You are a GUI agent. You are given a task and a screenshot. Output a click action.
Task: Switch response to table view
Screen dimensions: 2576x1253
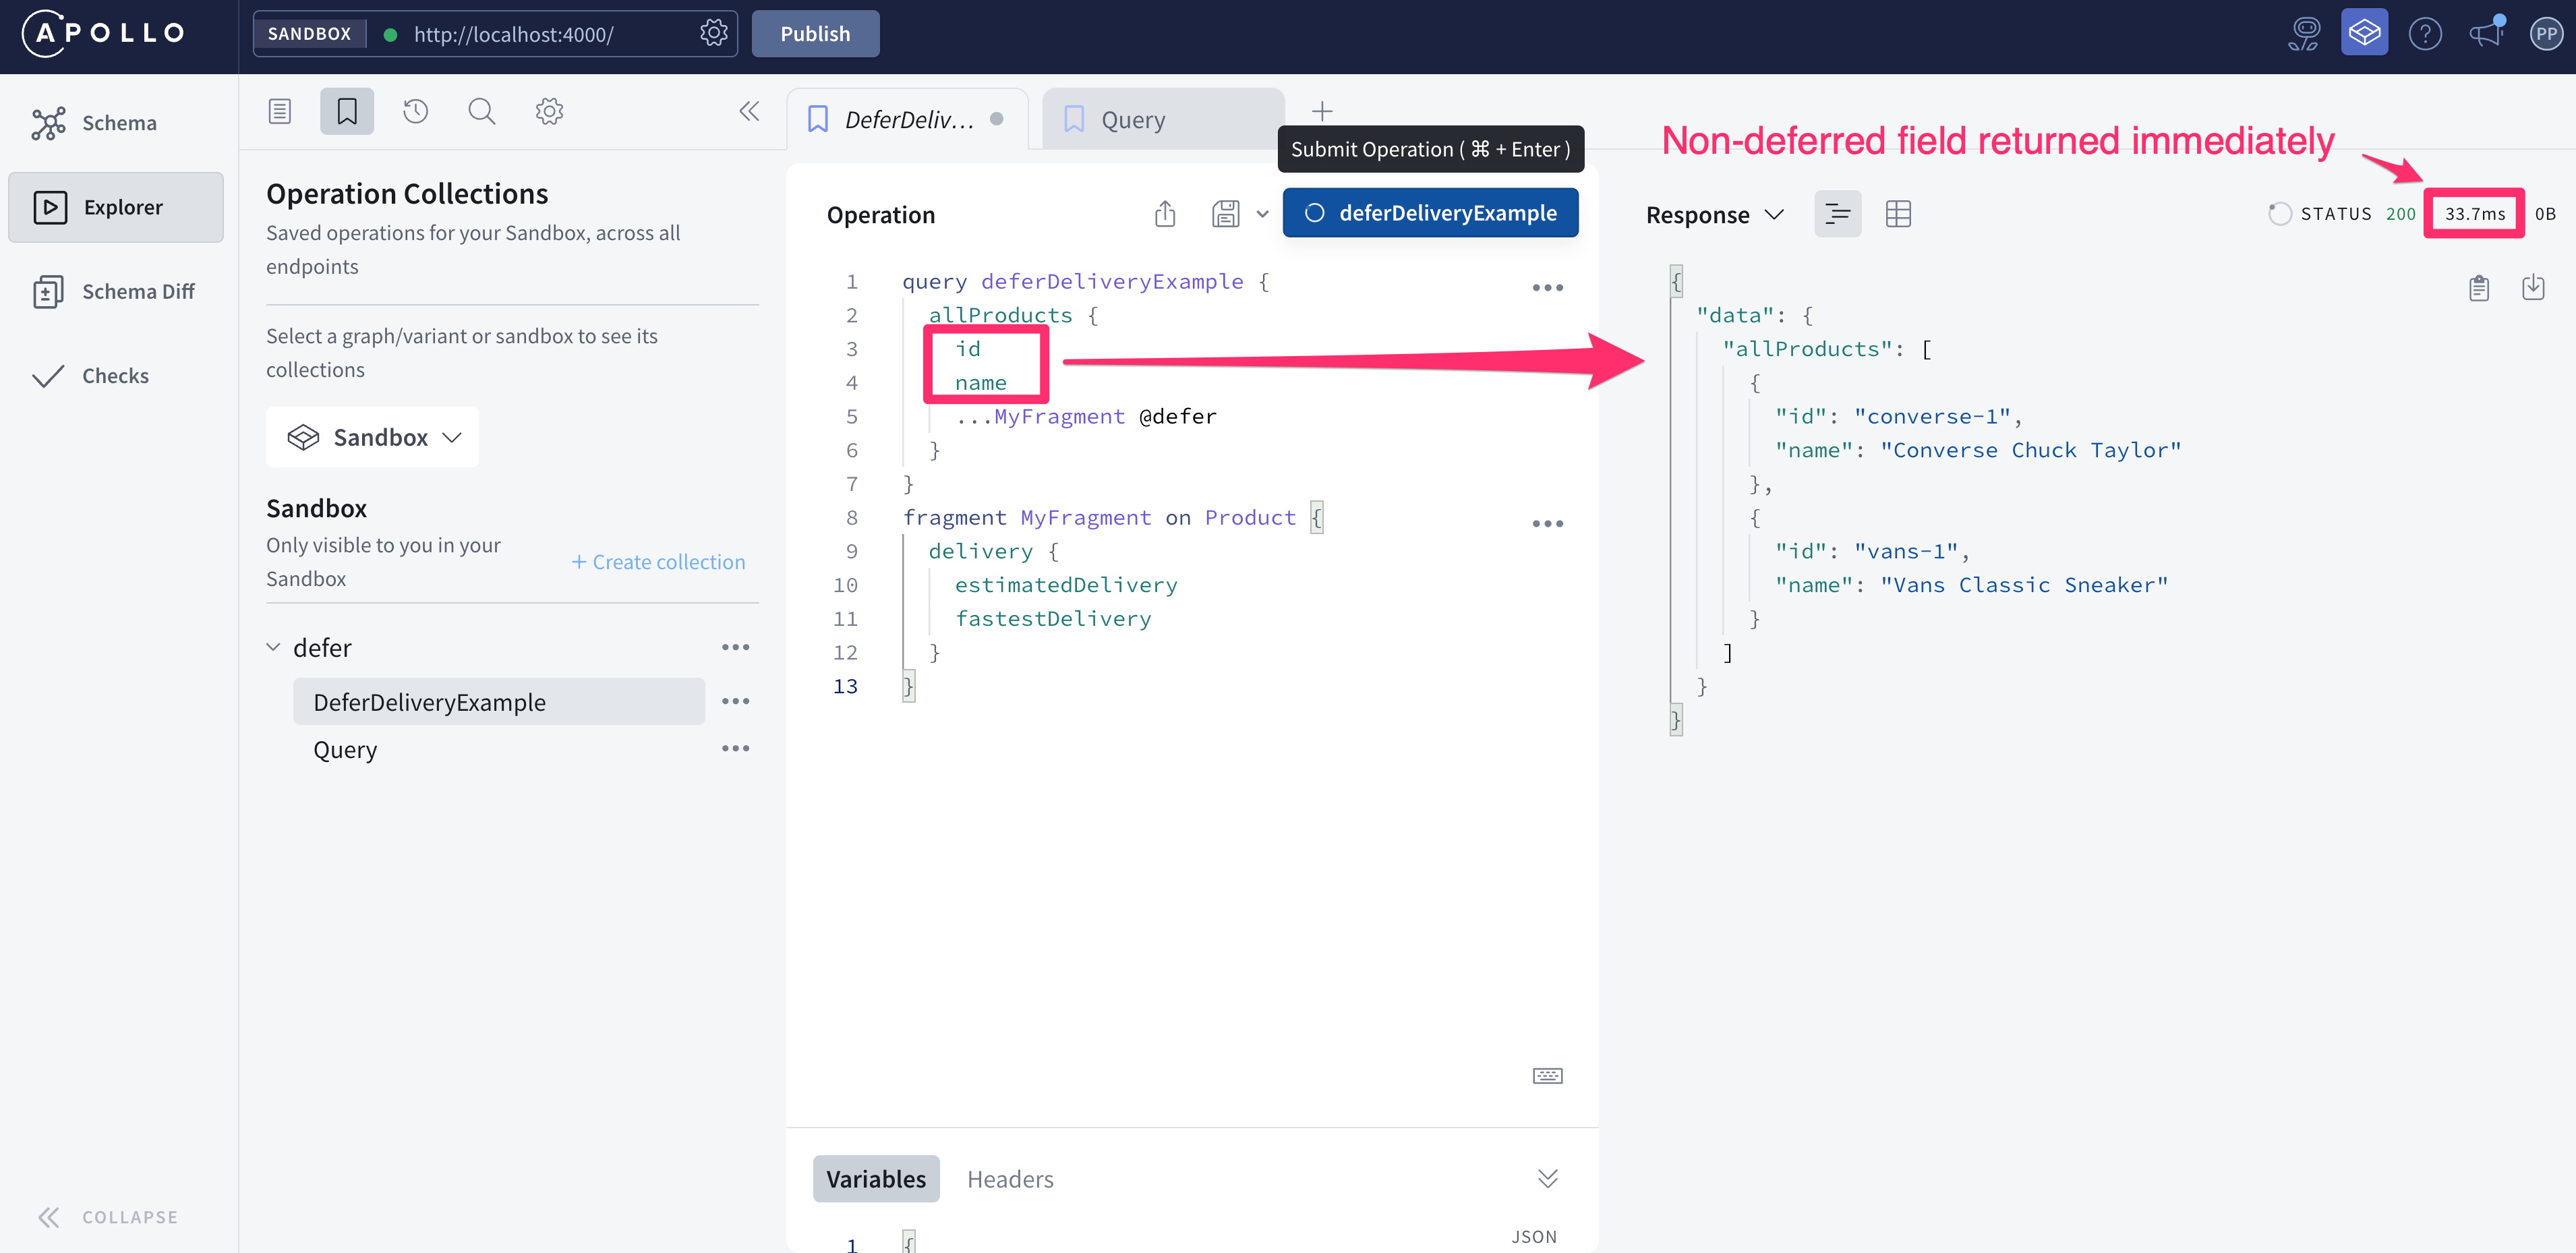point(1897,214)
